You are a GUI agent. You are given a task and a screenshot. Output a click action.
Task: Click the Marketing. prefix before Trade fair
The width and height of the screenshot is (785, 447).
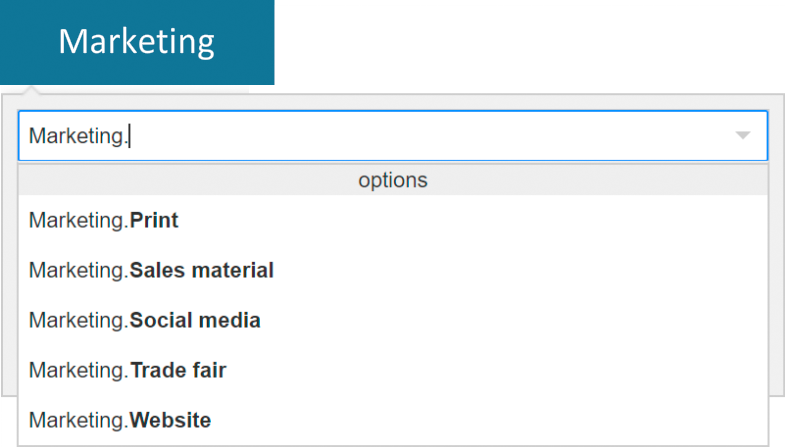click(78, 371)
